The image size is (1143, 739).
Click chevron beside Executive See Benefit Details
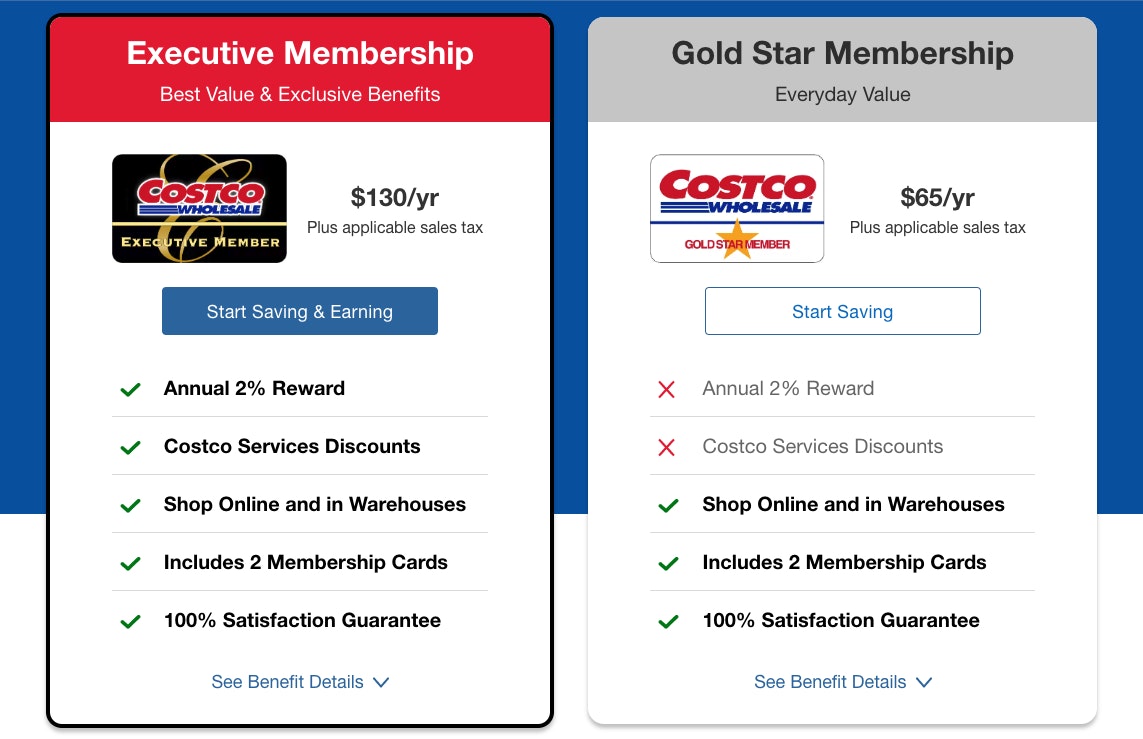click(x=381, y=682)
